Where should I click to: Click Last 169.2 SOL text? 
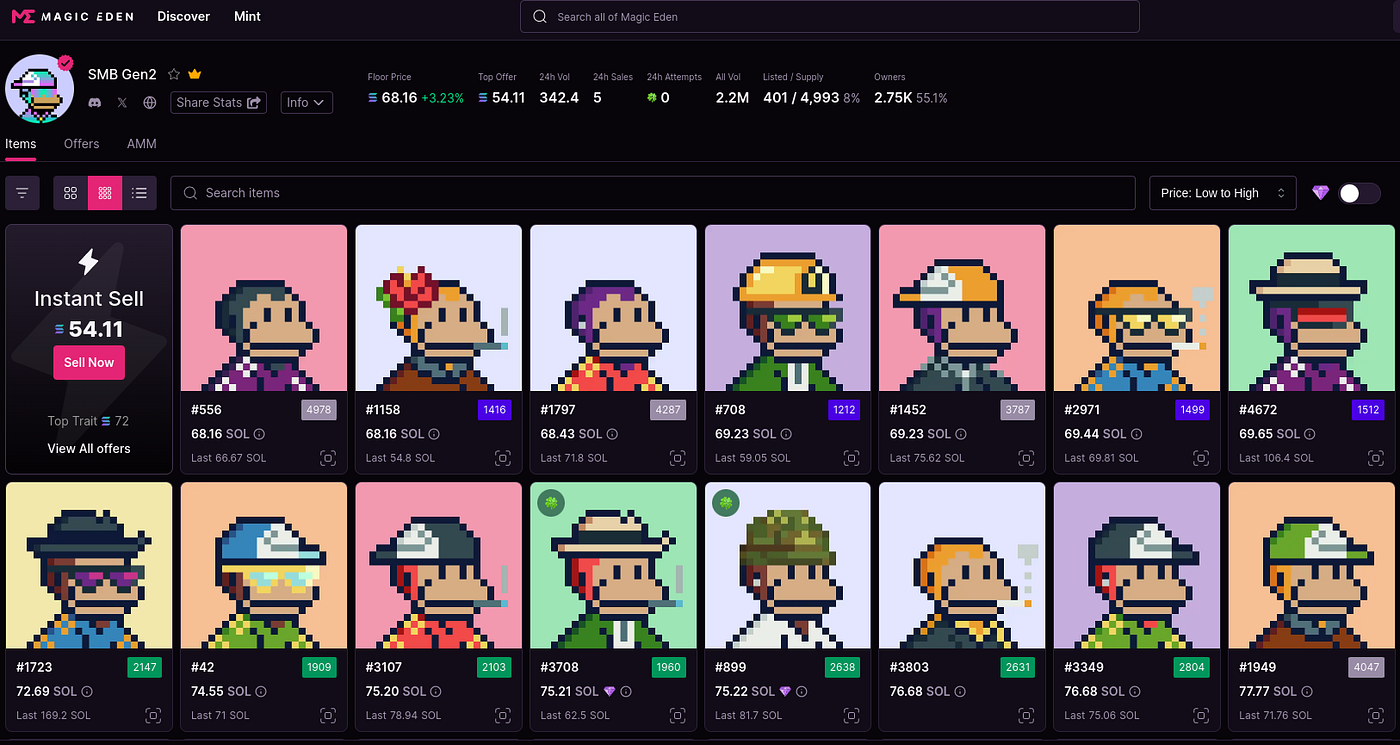pyautogui.click(x=53, y=716)
